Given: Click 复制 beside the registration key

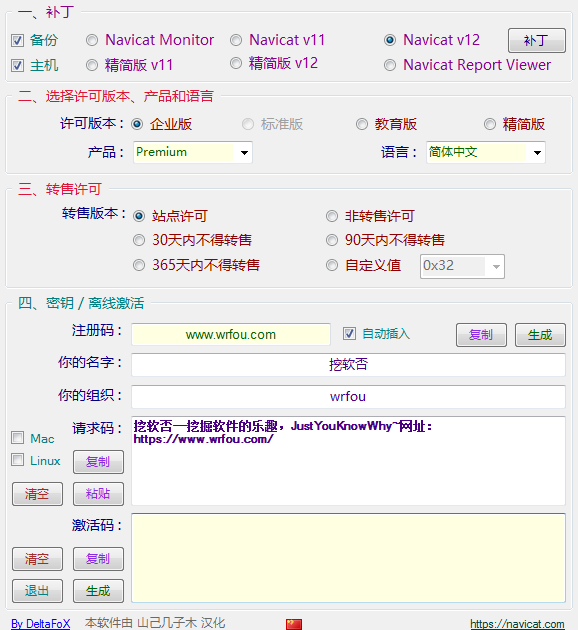Looking at the screenshot, I should 481,335.
